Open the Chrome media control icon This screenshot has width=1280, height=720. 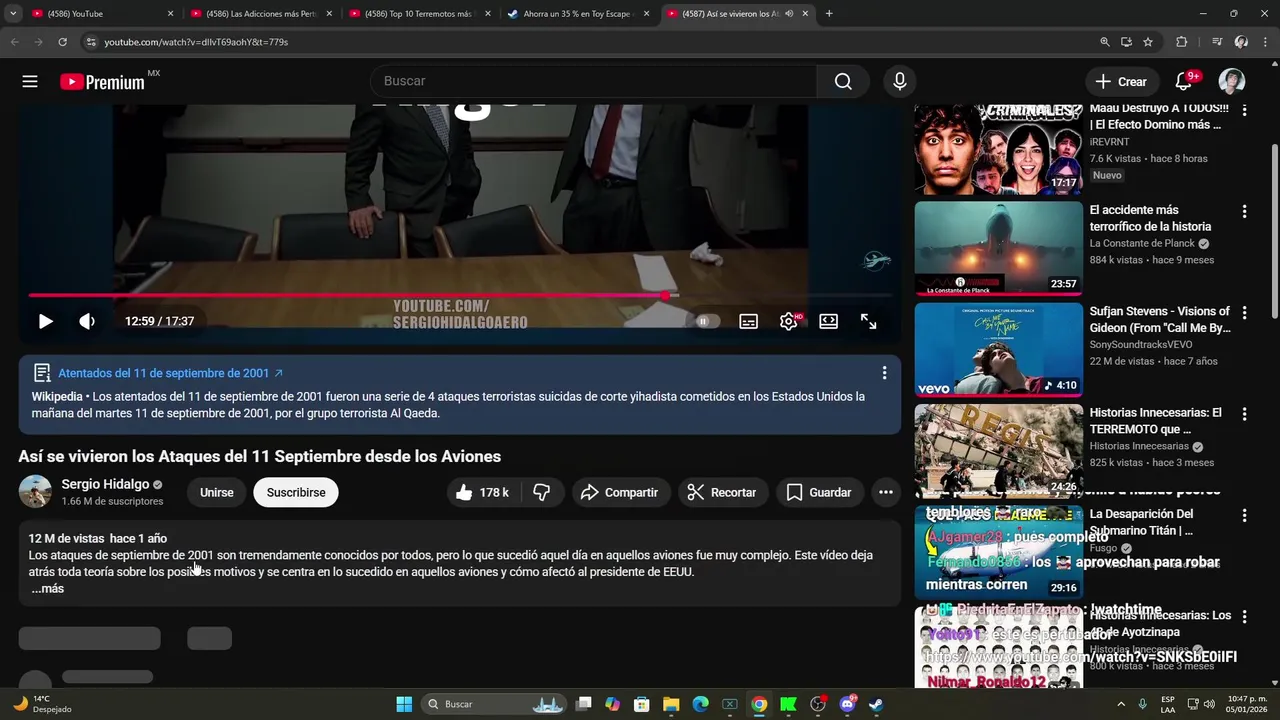1217,42
